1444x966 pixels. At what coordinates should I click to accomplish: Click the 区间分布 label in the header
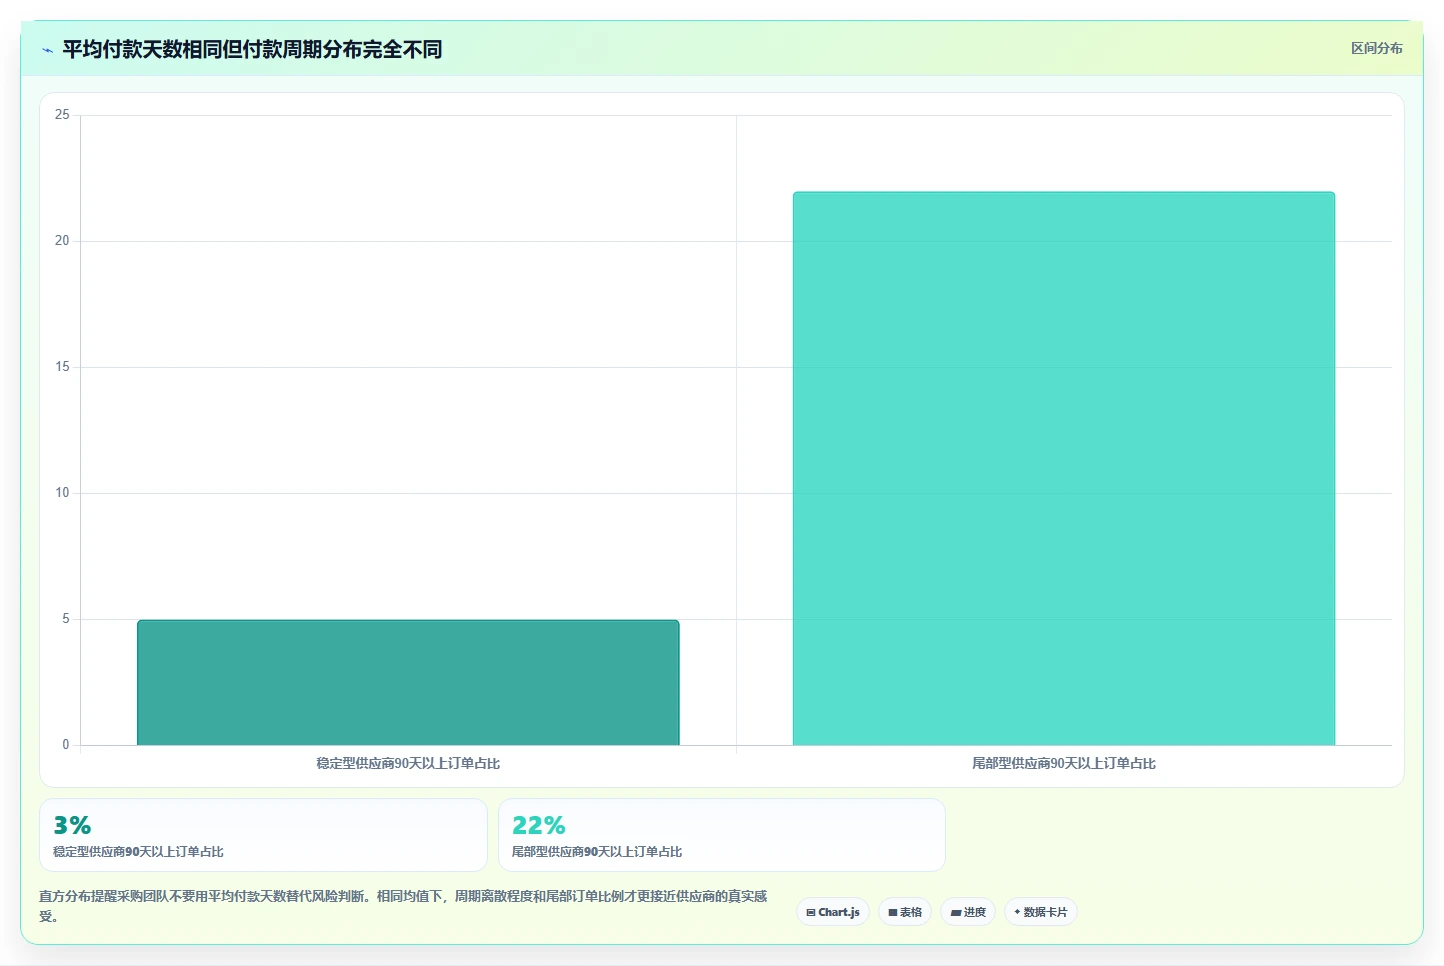[x=1376, y=48]
